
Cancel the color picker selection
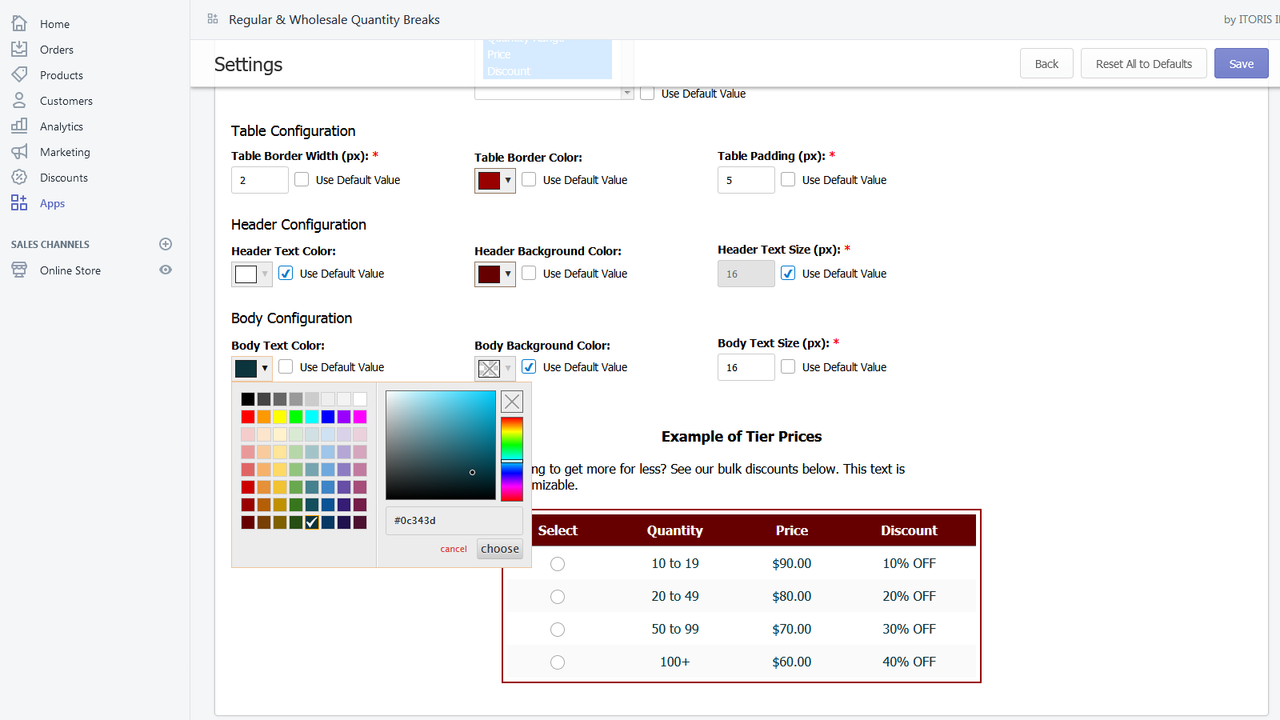tap(453, 549)
